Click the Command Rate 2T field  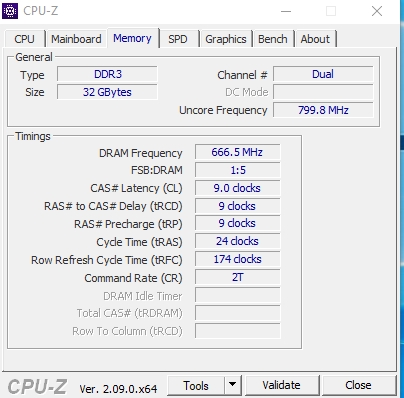tap(238, 277)
